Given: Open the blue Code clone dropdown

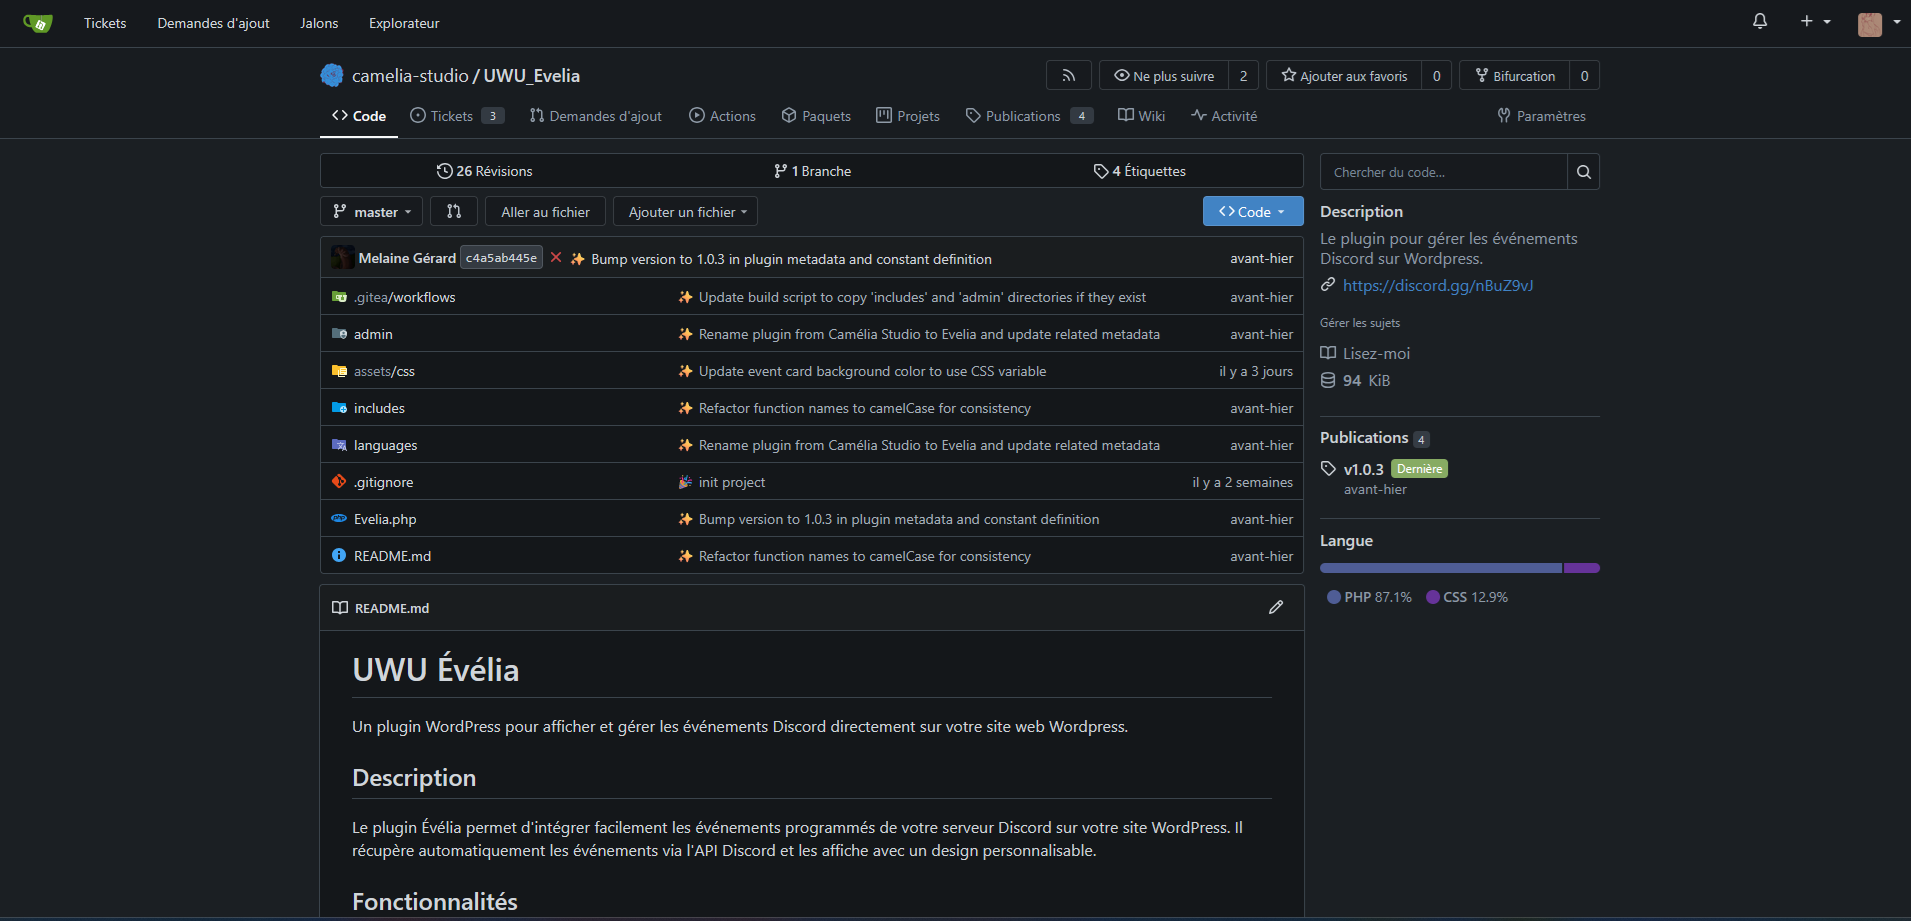Looking at the screenshot, I should (1253, 212).
